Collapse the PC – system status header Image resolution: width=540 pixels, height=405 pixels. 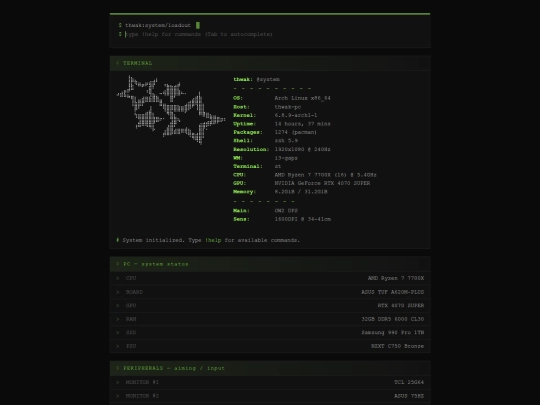click(270, 264)
